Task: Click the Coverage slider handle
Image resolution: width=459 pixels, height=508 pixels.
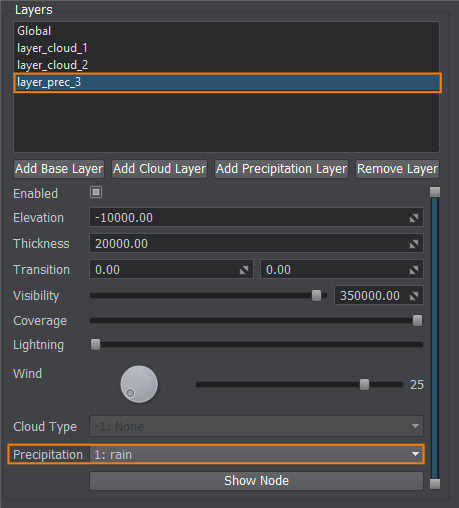Action: coord(417,321)
